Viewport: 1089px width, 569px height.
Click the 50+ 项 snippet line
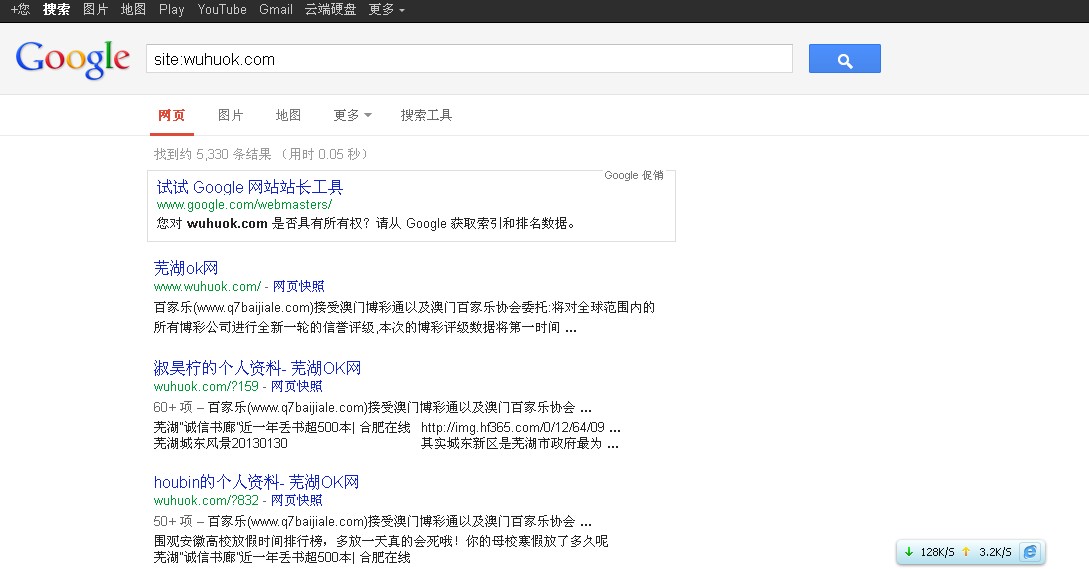click(372, 522)
